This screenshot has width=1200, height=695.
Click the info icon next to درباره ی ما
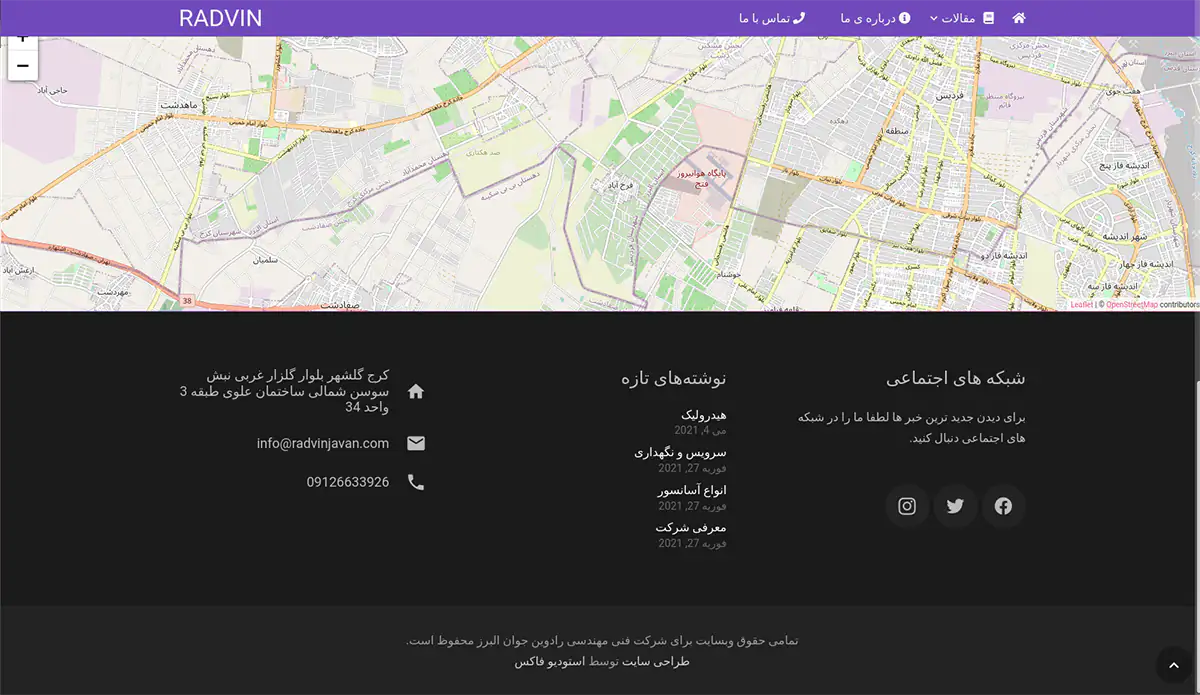tap(906, 17)
